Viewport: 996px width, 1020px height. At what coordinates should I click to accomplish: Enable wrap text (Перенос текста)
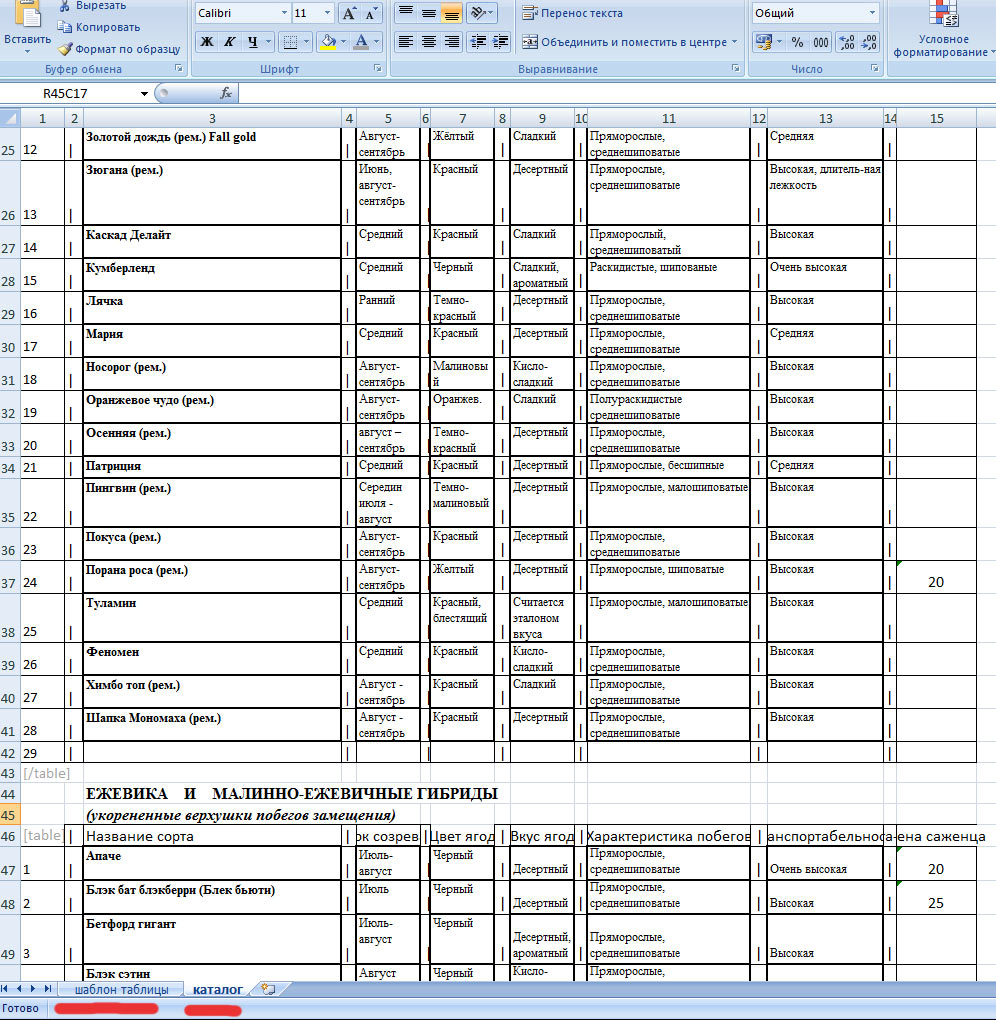point(572,13)
